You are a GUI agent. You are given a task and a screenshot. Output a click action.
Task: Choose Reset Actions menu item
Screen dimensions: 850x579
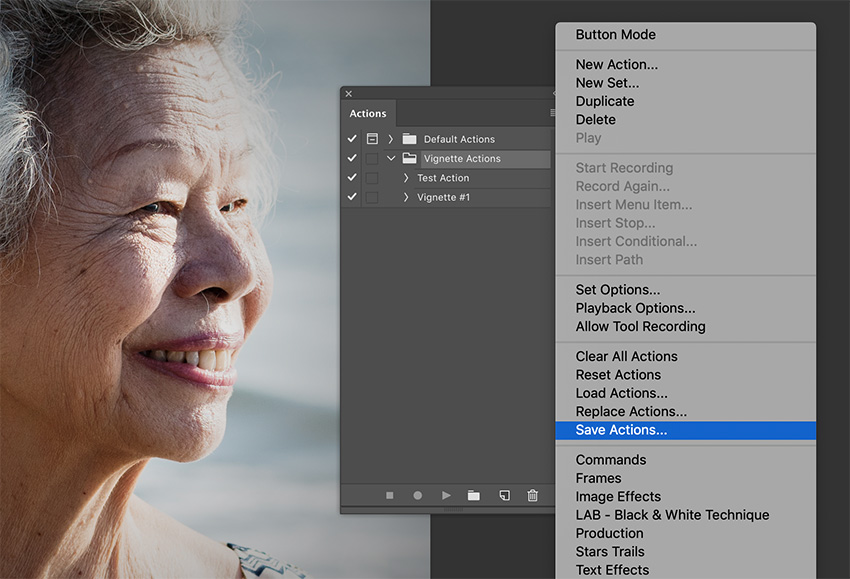(686, 375)
